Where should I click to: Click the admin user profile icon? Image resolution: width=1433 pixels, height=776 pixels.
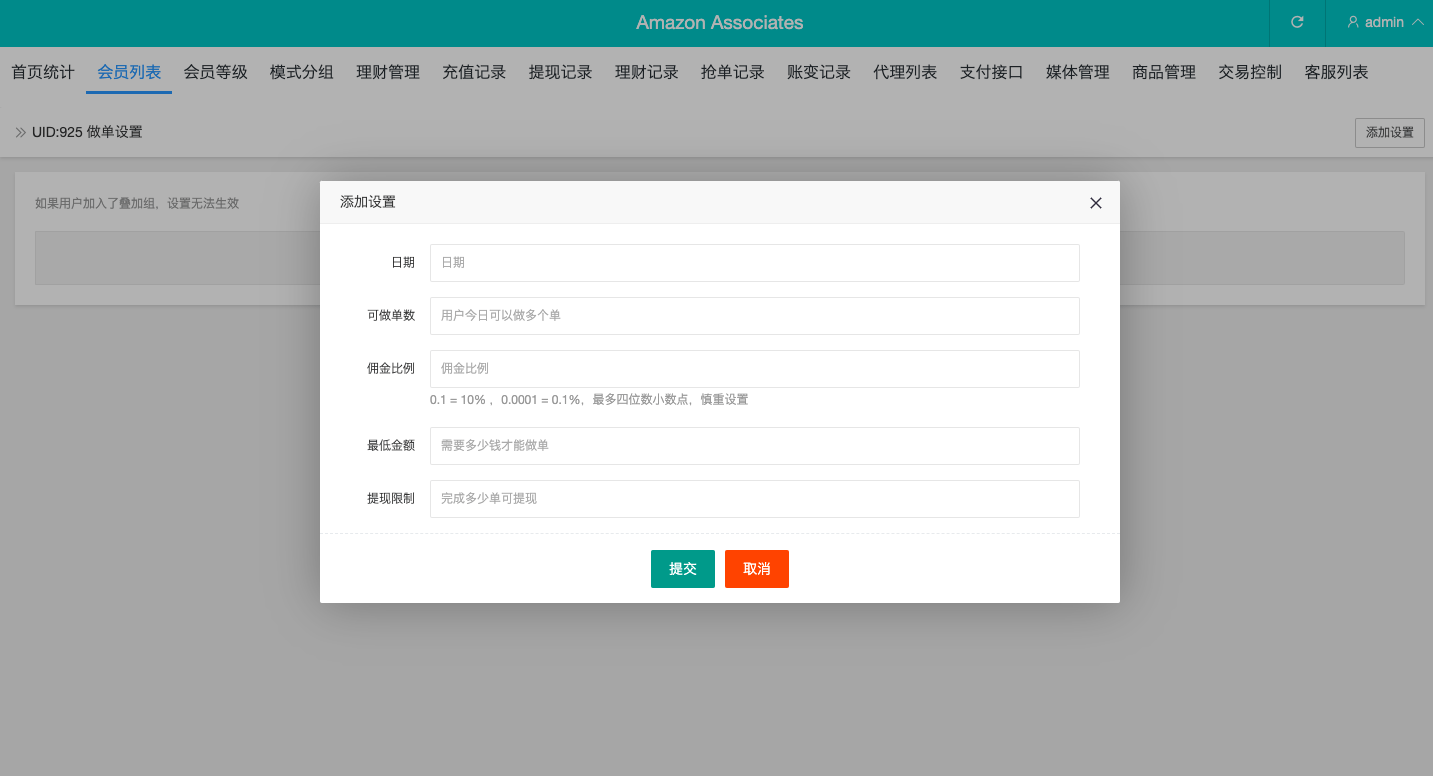[x=1352, y=22]
